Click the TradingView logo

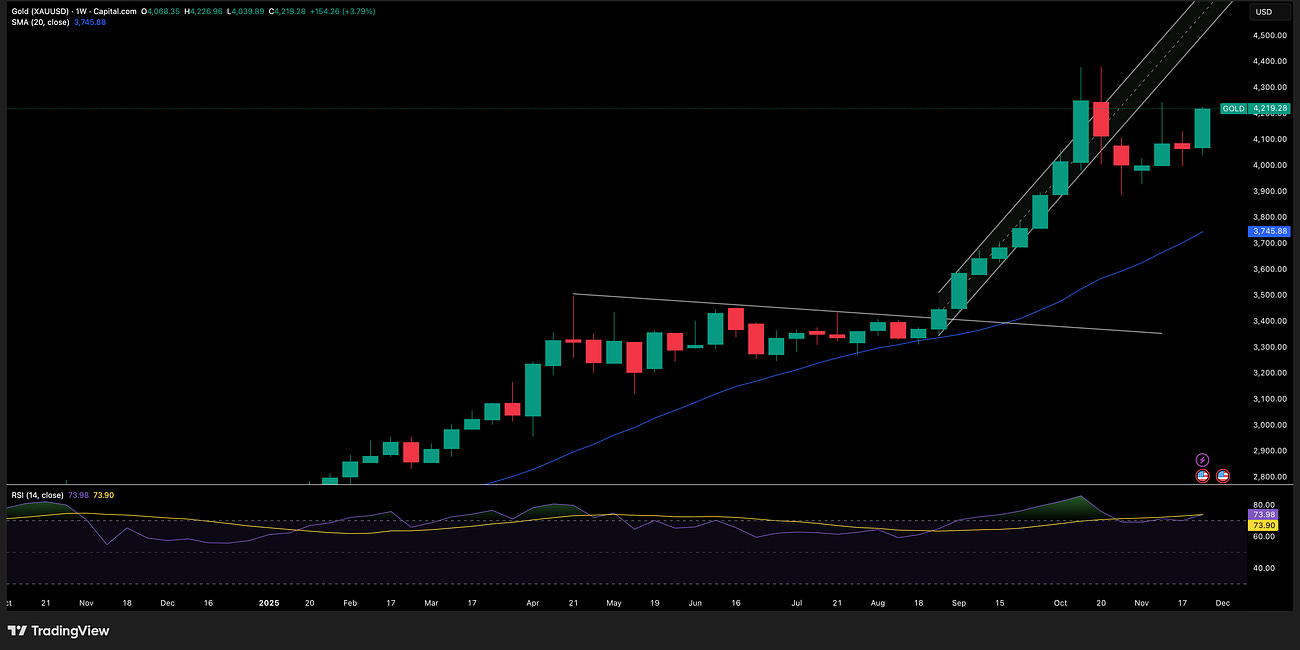[60, 631]
